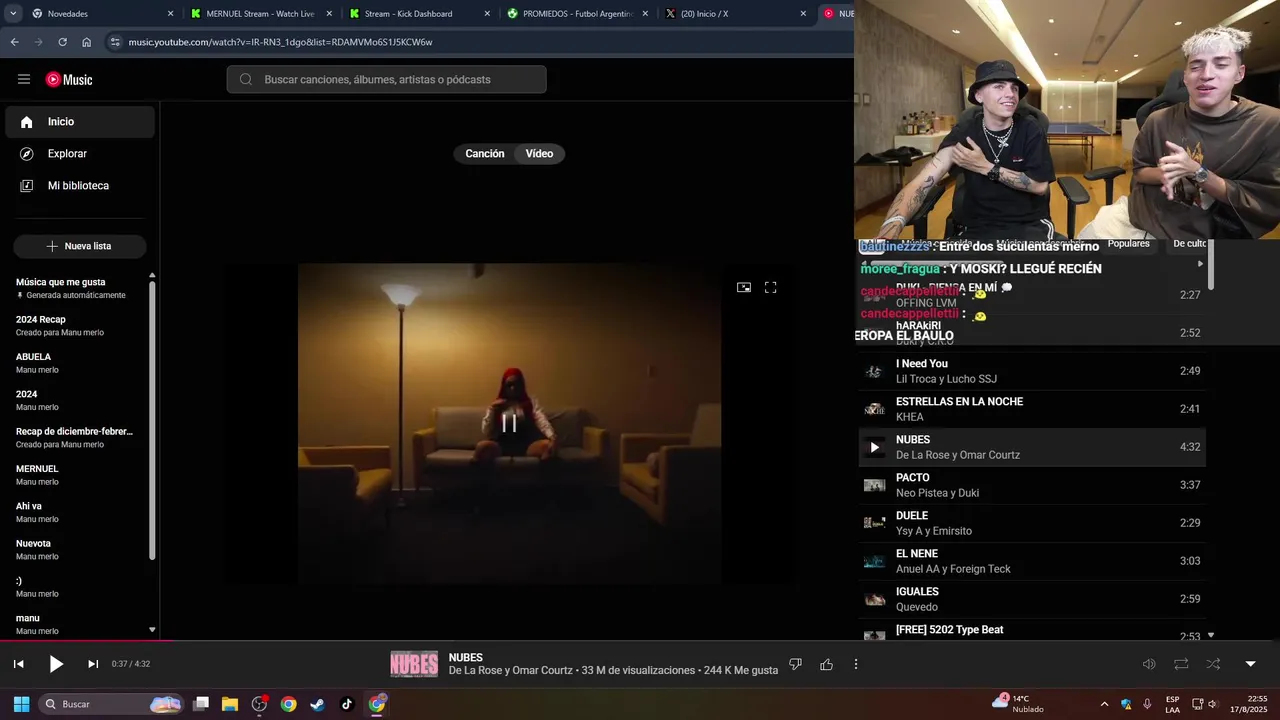Open Recap de diciembre-febrero playlist
1280x720 pixels.
point(75,437)
